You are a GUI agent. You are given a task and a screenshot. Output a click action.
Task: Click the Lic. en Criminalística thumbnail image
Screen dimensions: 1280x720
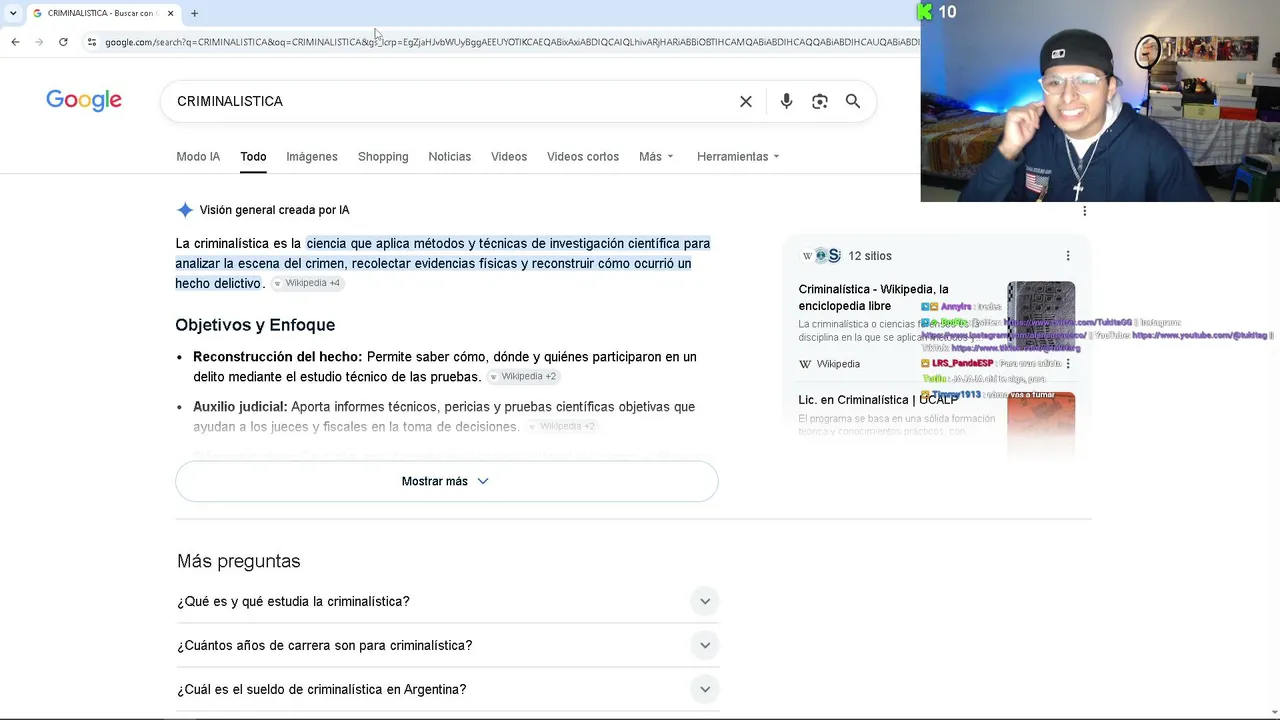click(x=1041, y=424)
